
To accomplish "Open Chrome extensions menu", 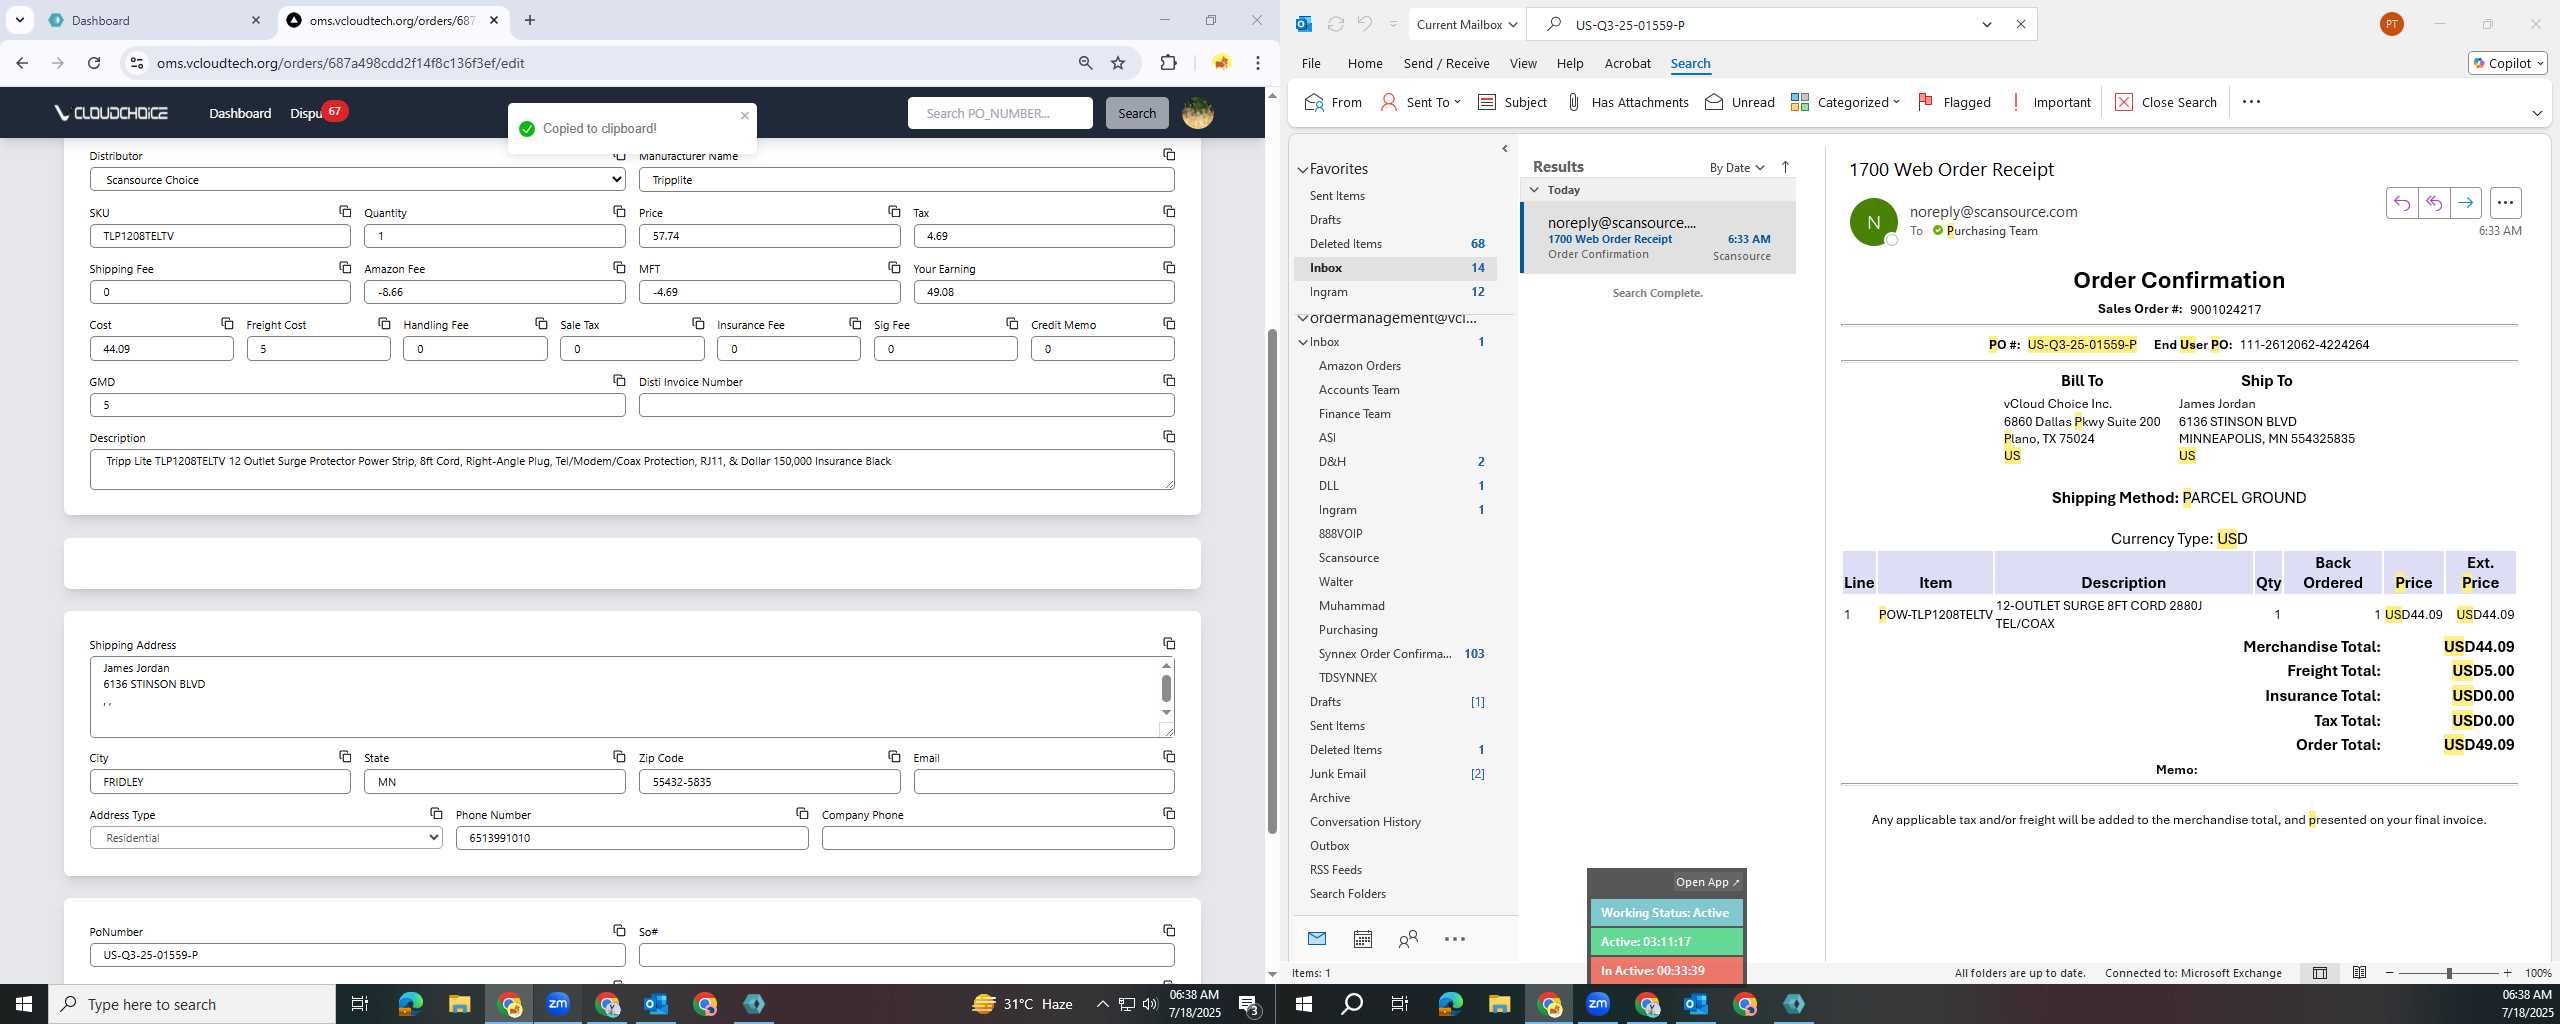I will [1168, 63].
